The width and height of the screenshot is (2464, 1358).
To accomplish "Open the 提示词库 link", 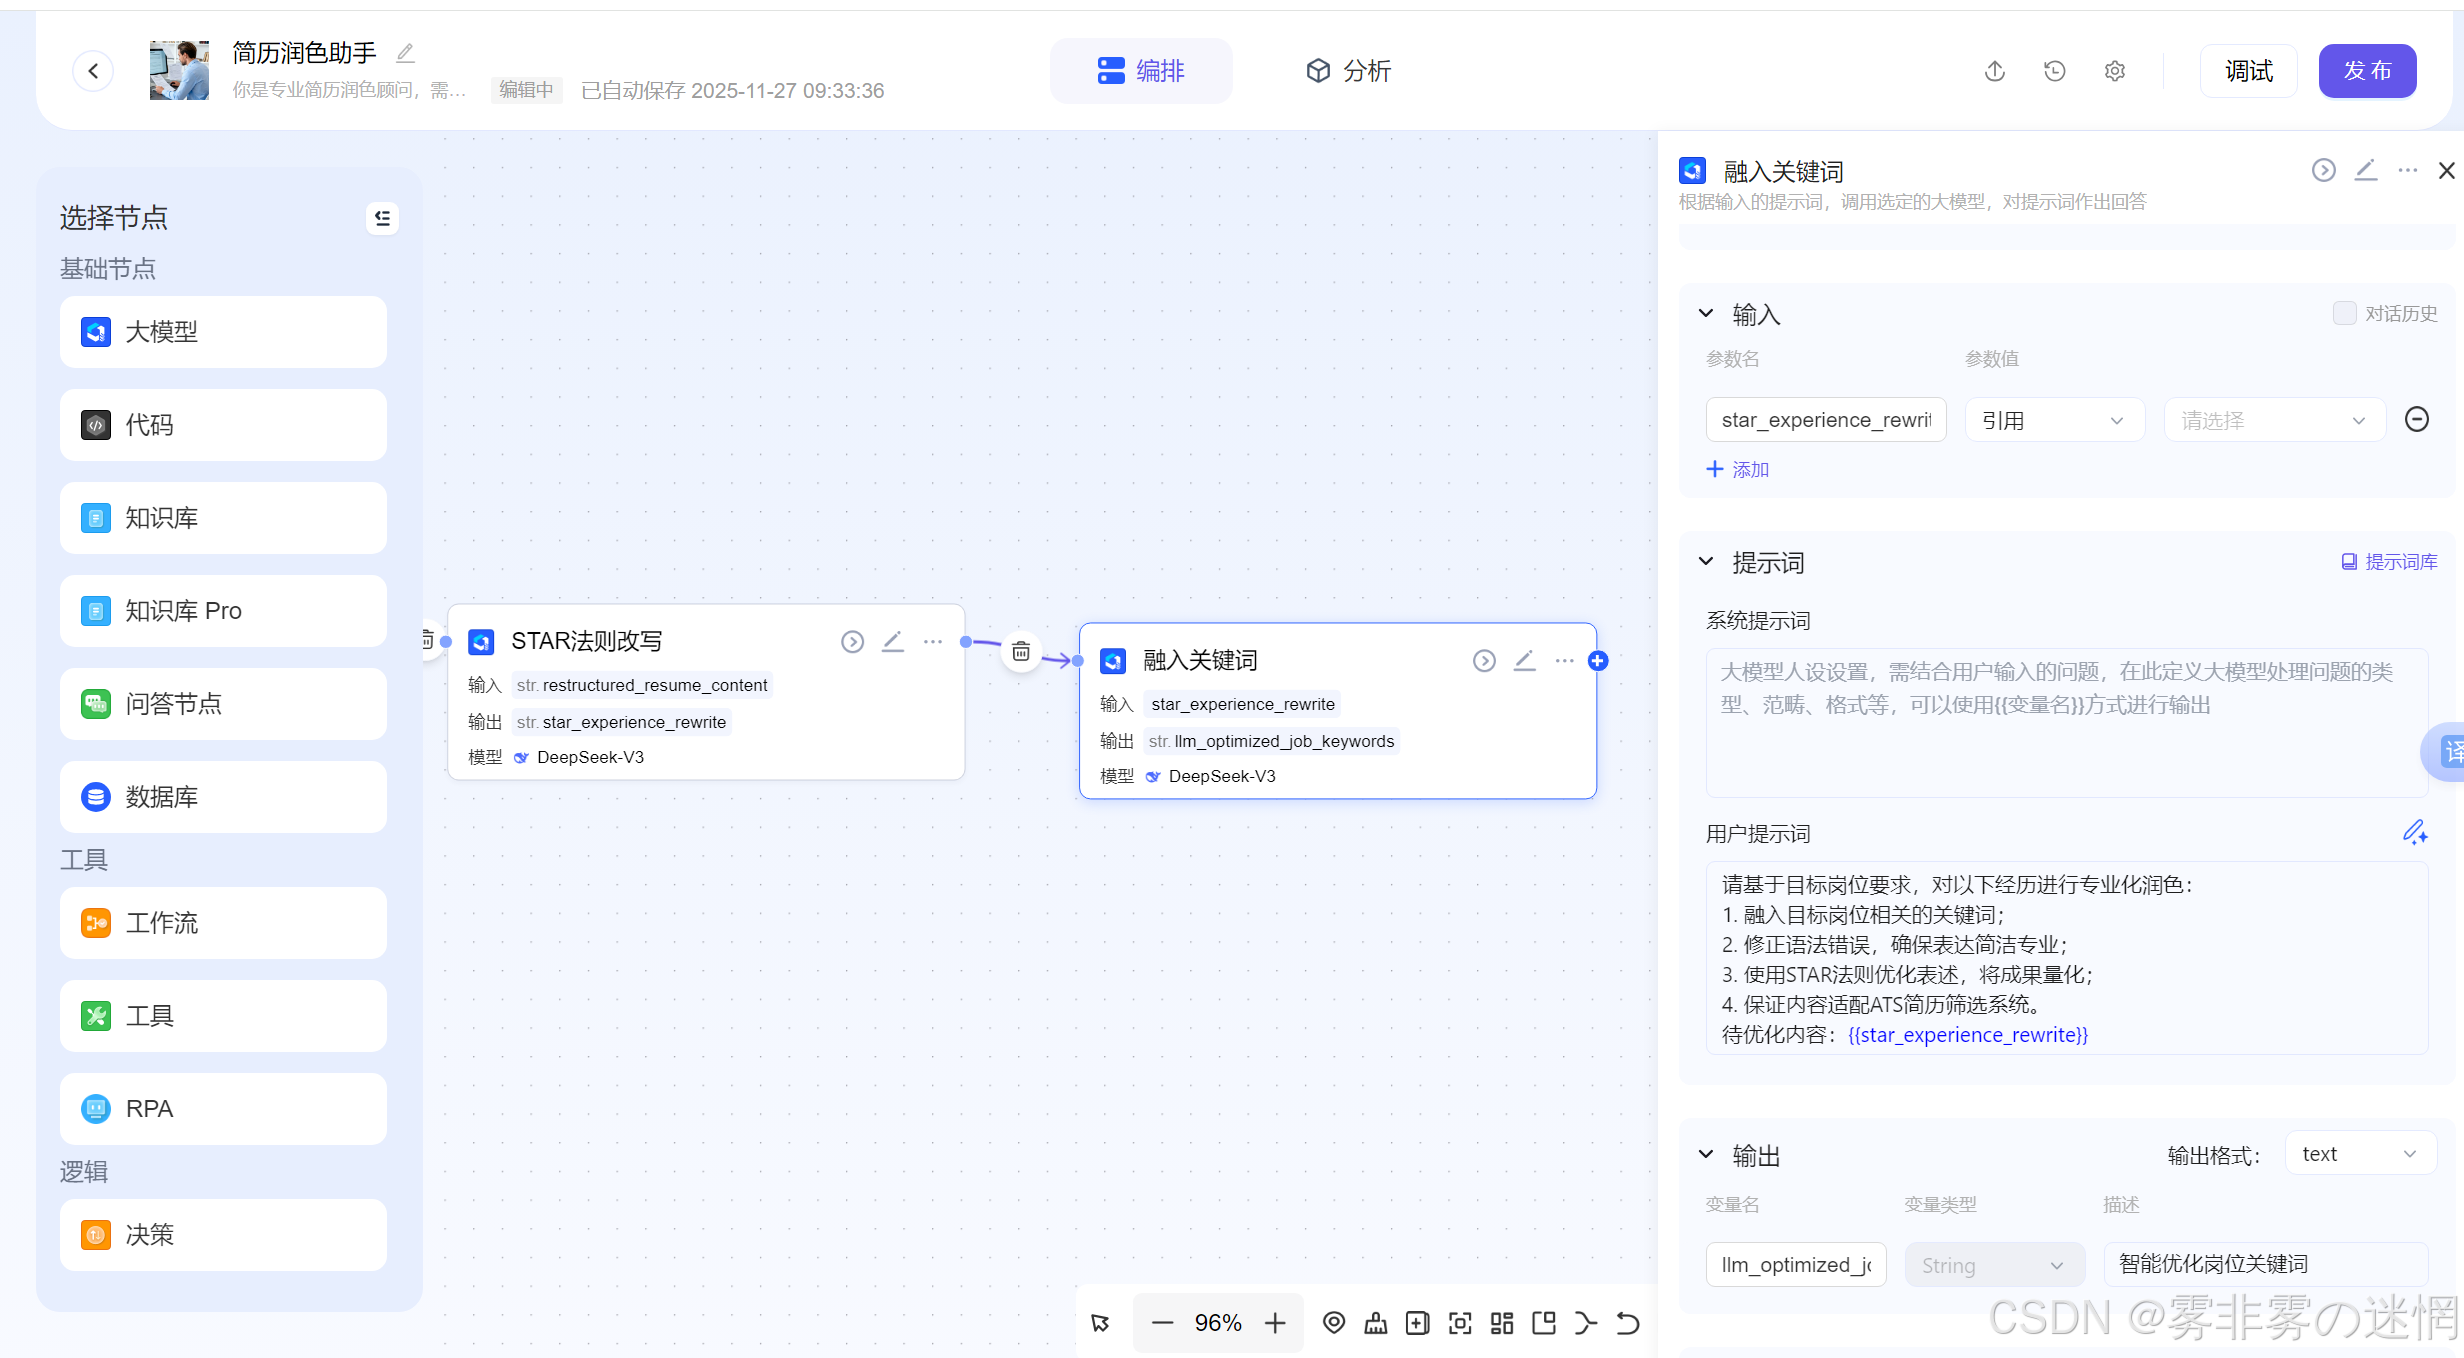I will tap(2389, 562).
